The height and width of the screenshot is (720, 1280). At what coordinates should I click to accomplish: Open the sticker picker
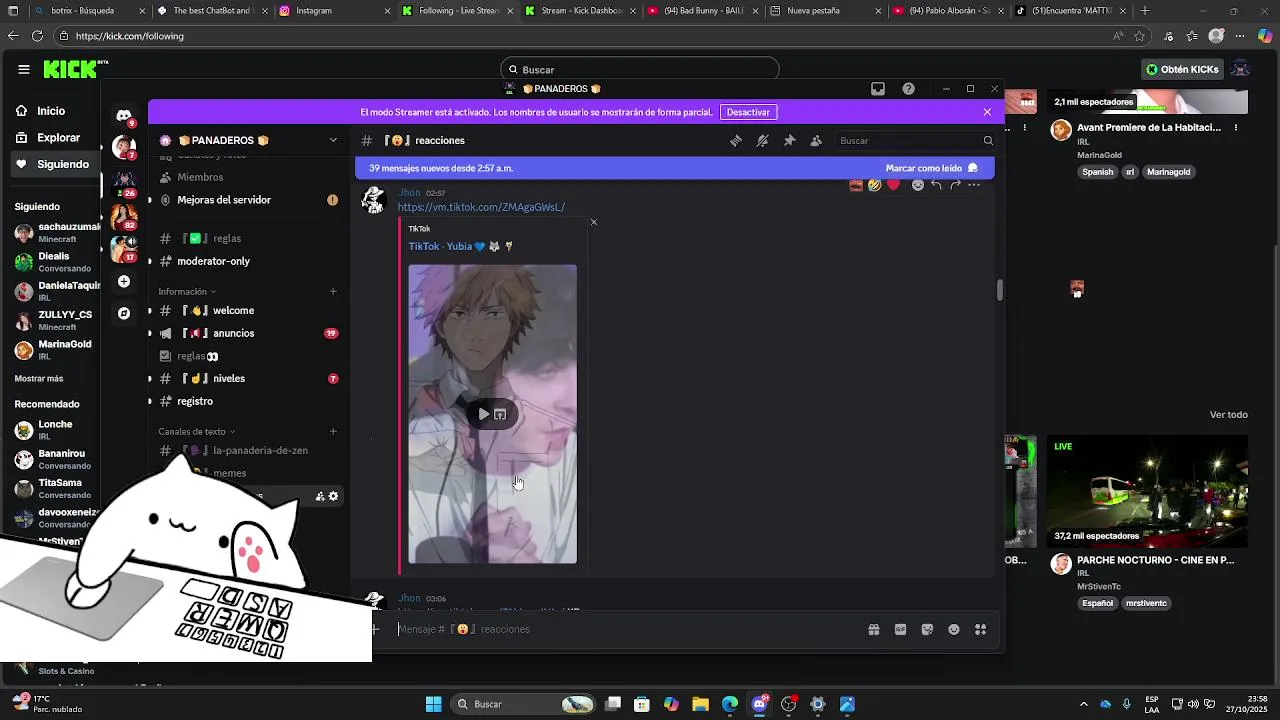pos(927,629)
